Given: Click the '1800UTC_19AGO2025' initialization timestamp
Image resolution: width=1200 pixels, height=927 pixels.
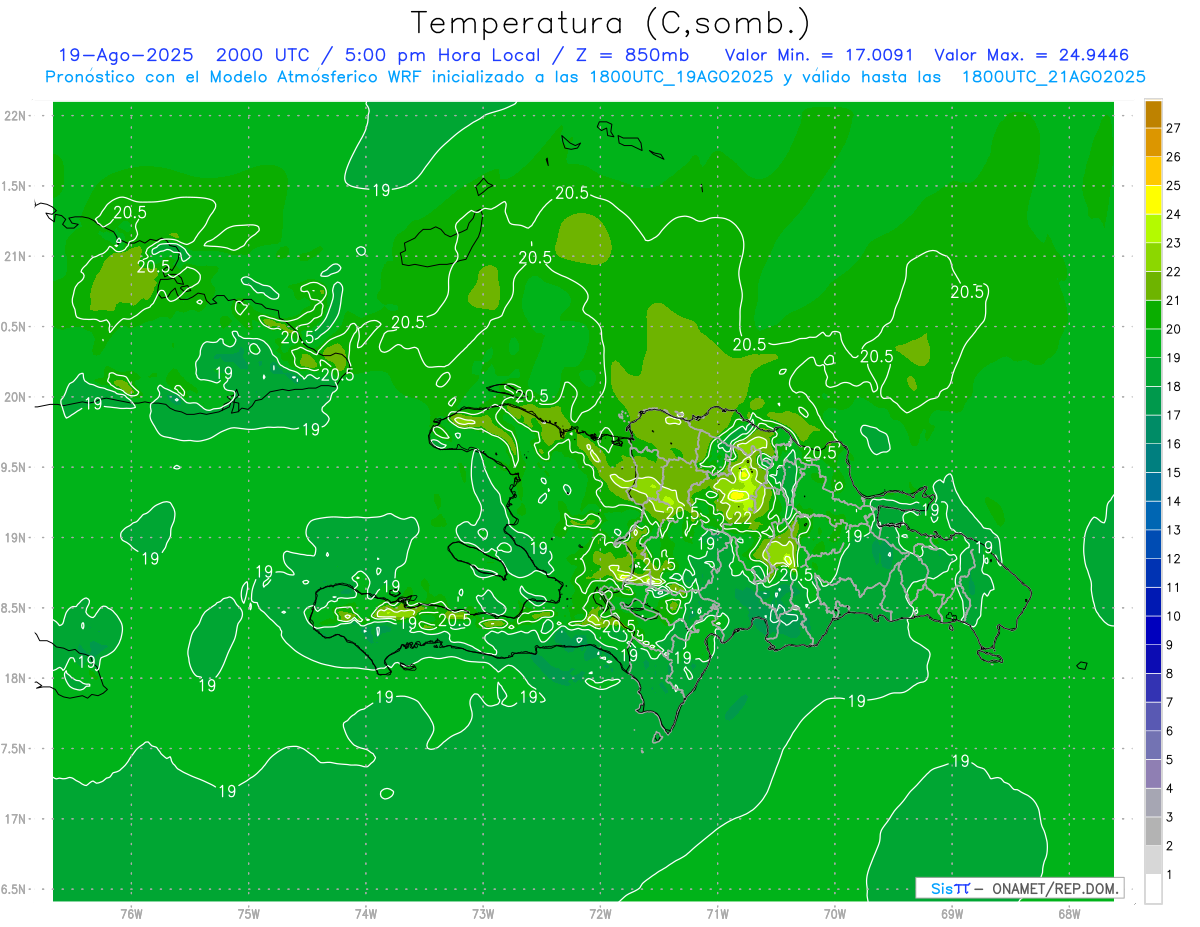Looking at the screenshot, I should click(679, 78).
